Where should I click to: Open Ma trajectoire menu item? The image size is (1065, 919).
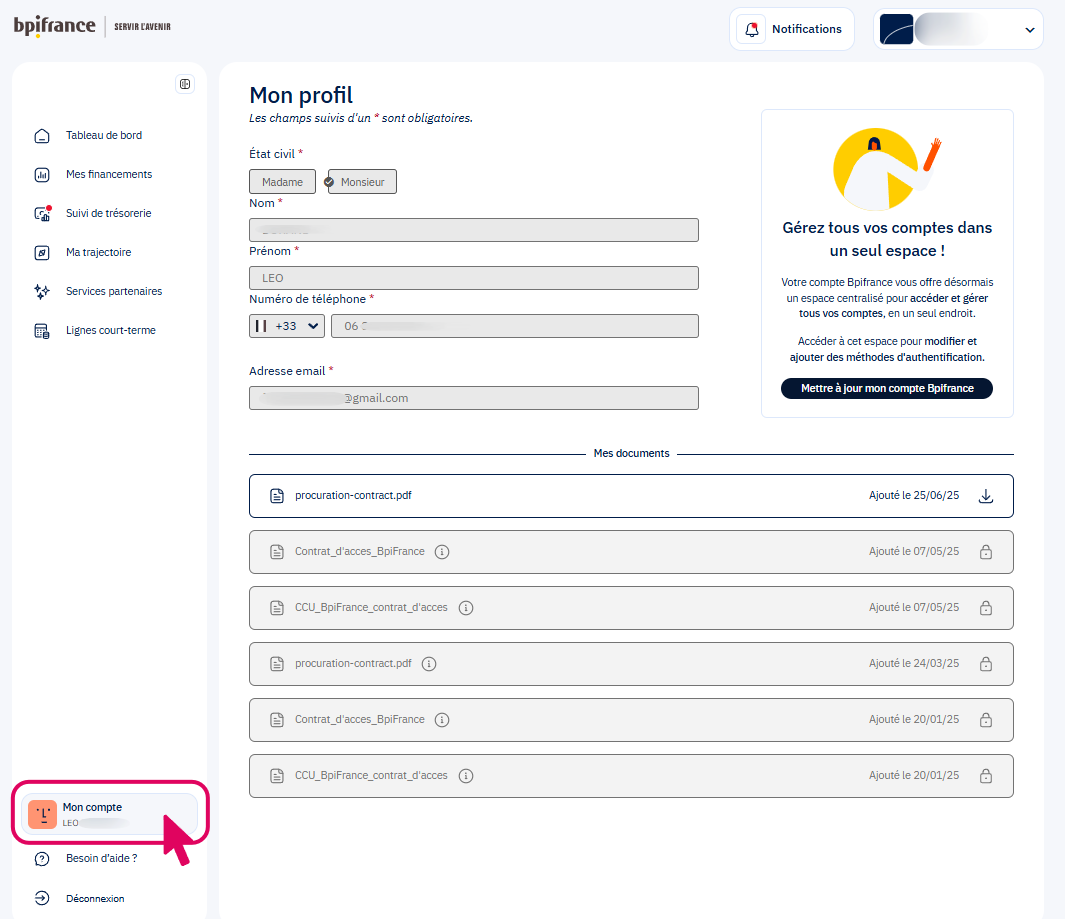(98, 253)
